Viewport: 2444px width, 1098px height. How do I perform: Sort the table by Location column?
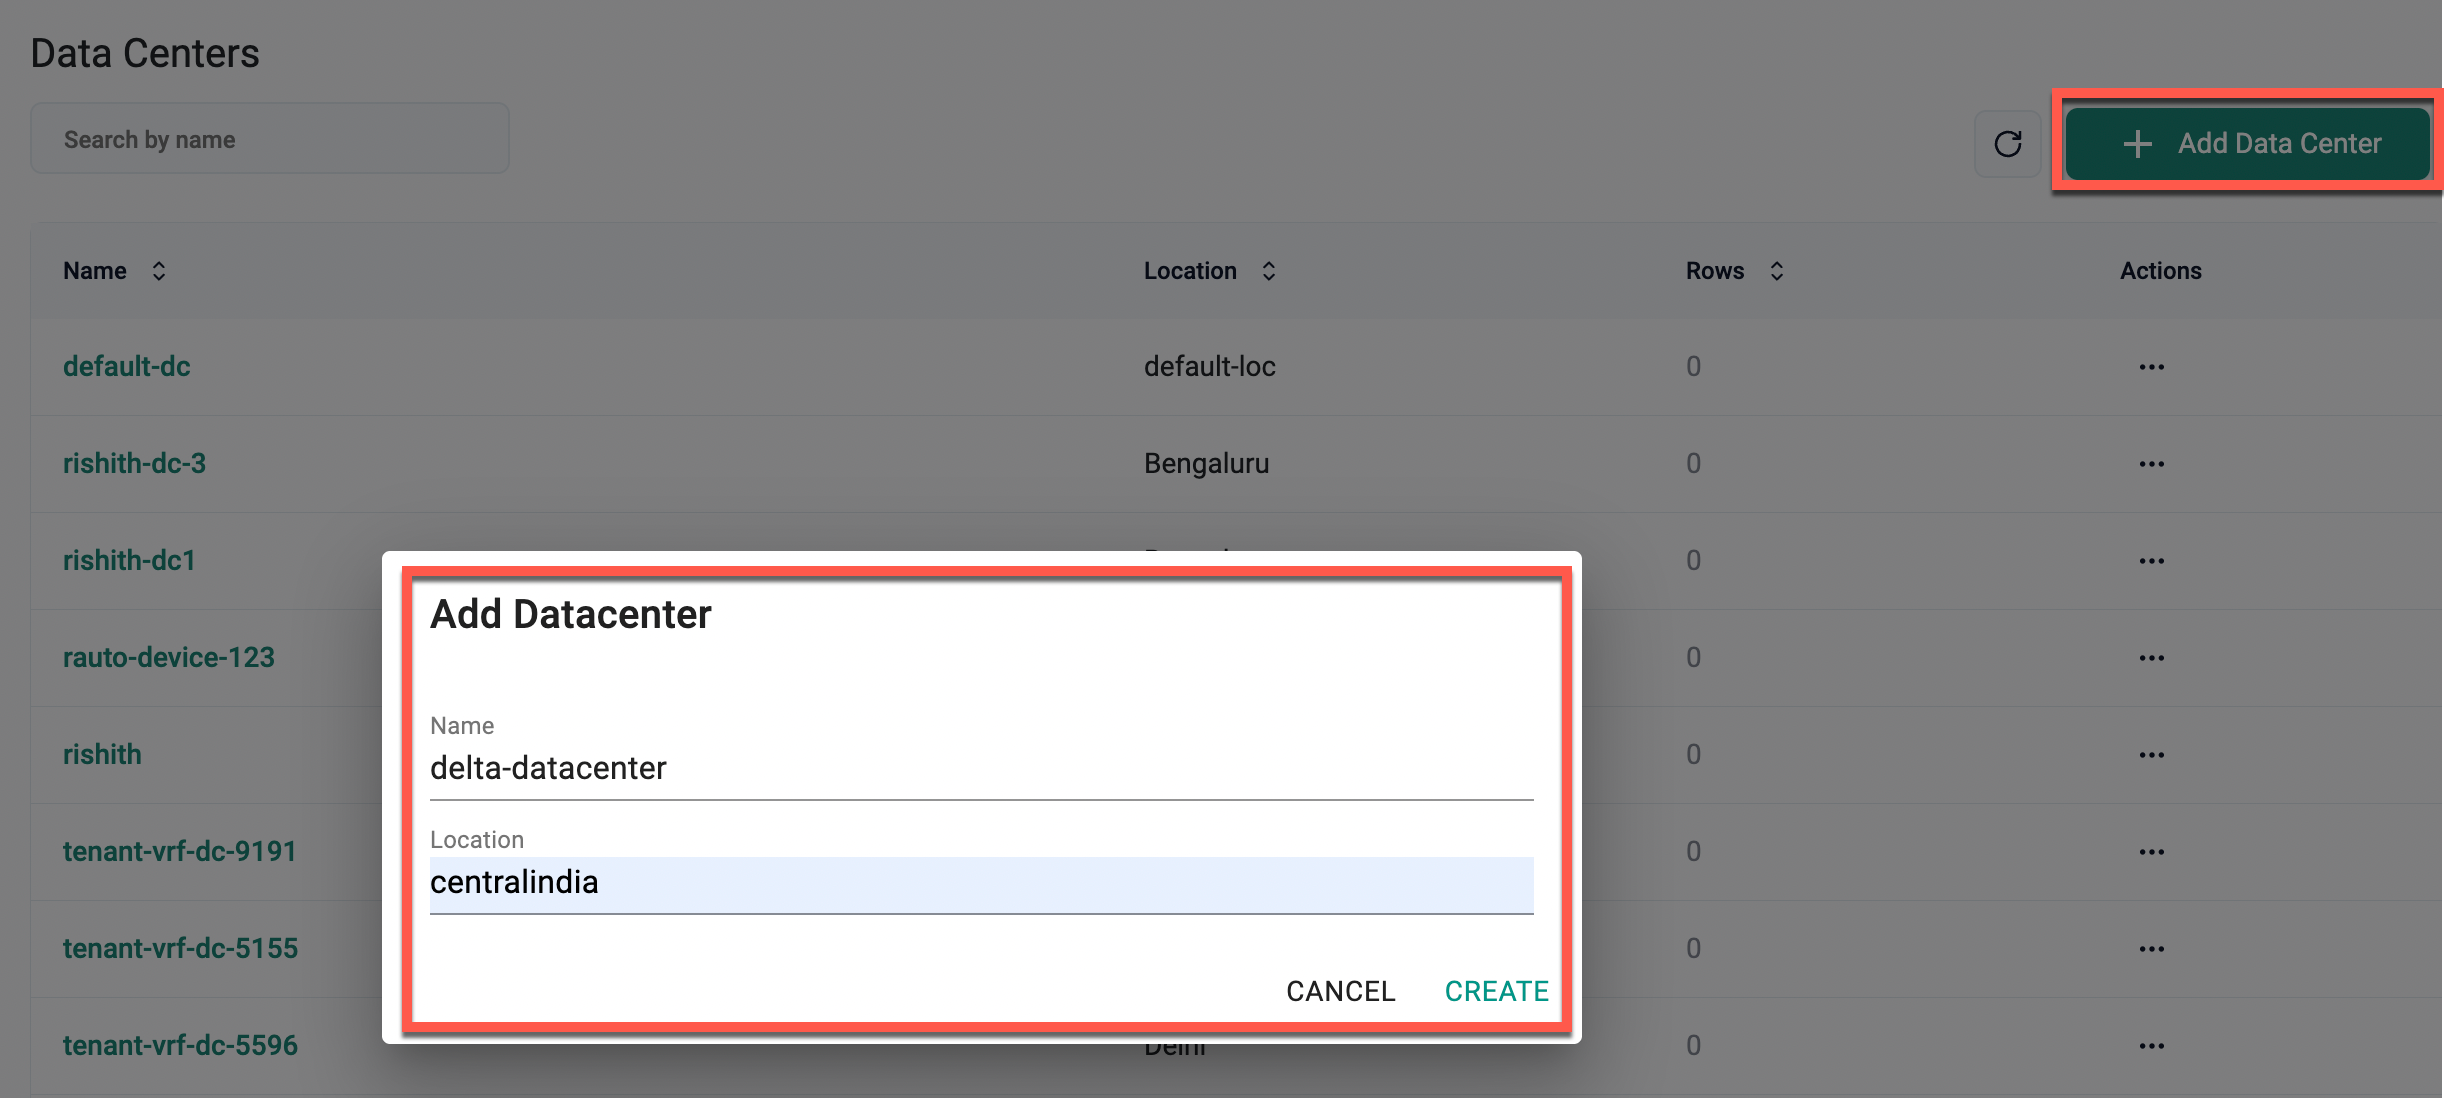pyautogui.click(x=1267, y=270)
